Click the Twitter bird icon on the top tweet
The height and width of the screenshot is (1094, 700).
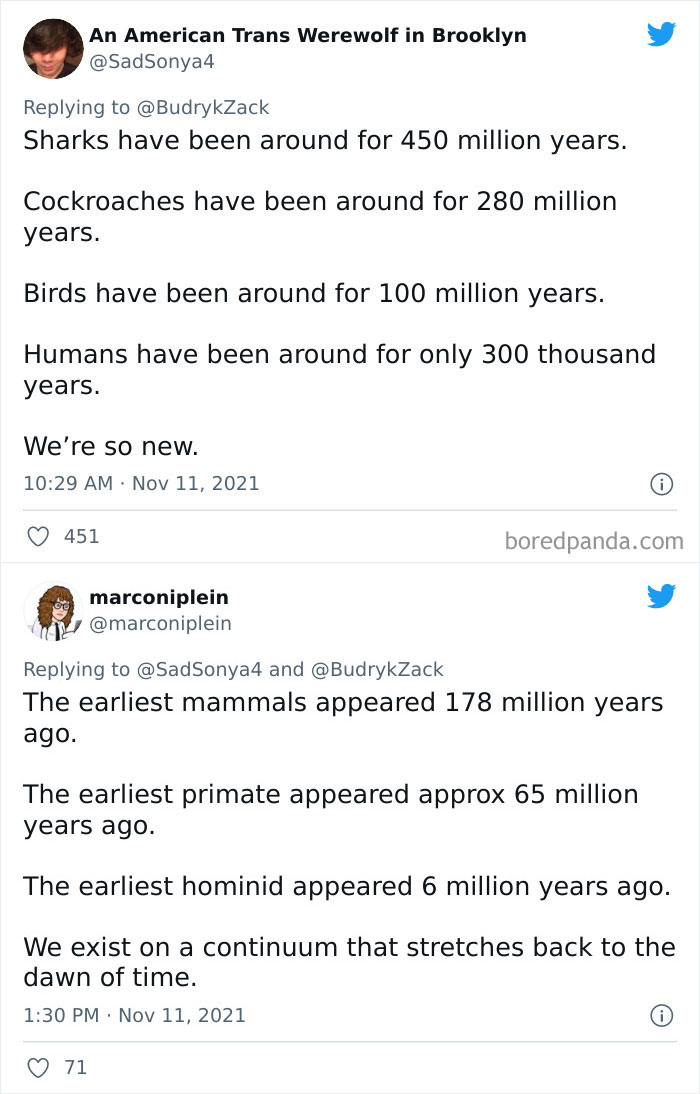coord(662,33)
